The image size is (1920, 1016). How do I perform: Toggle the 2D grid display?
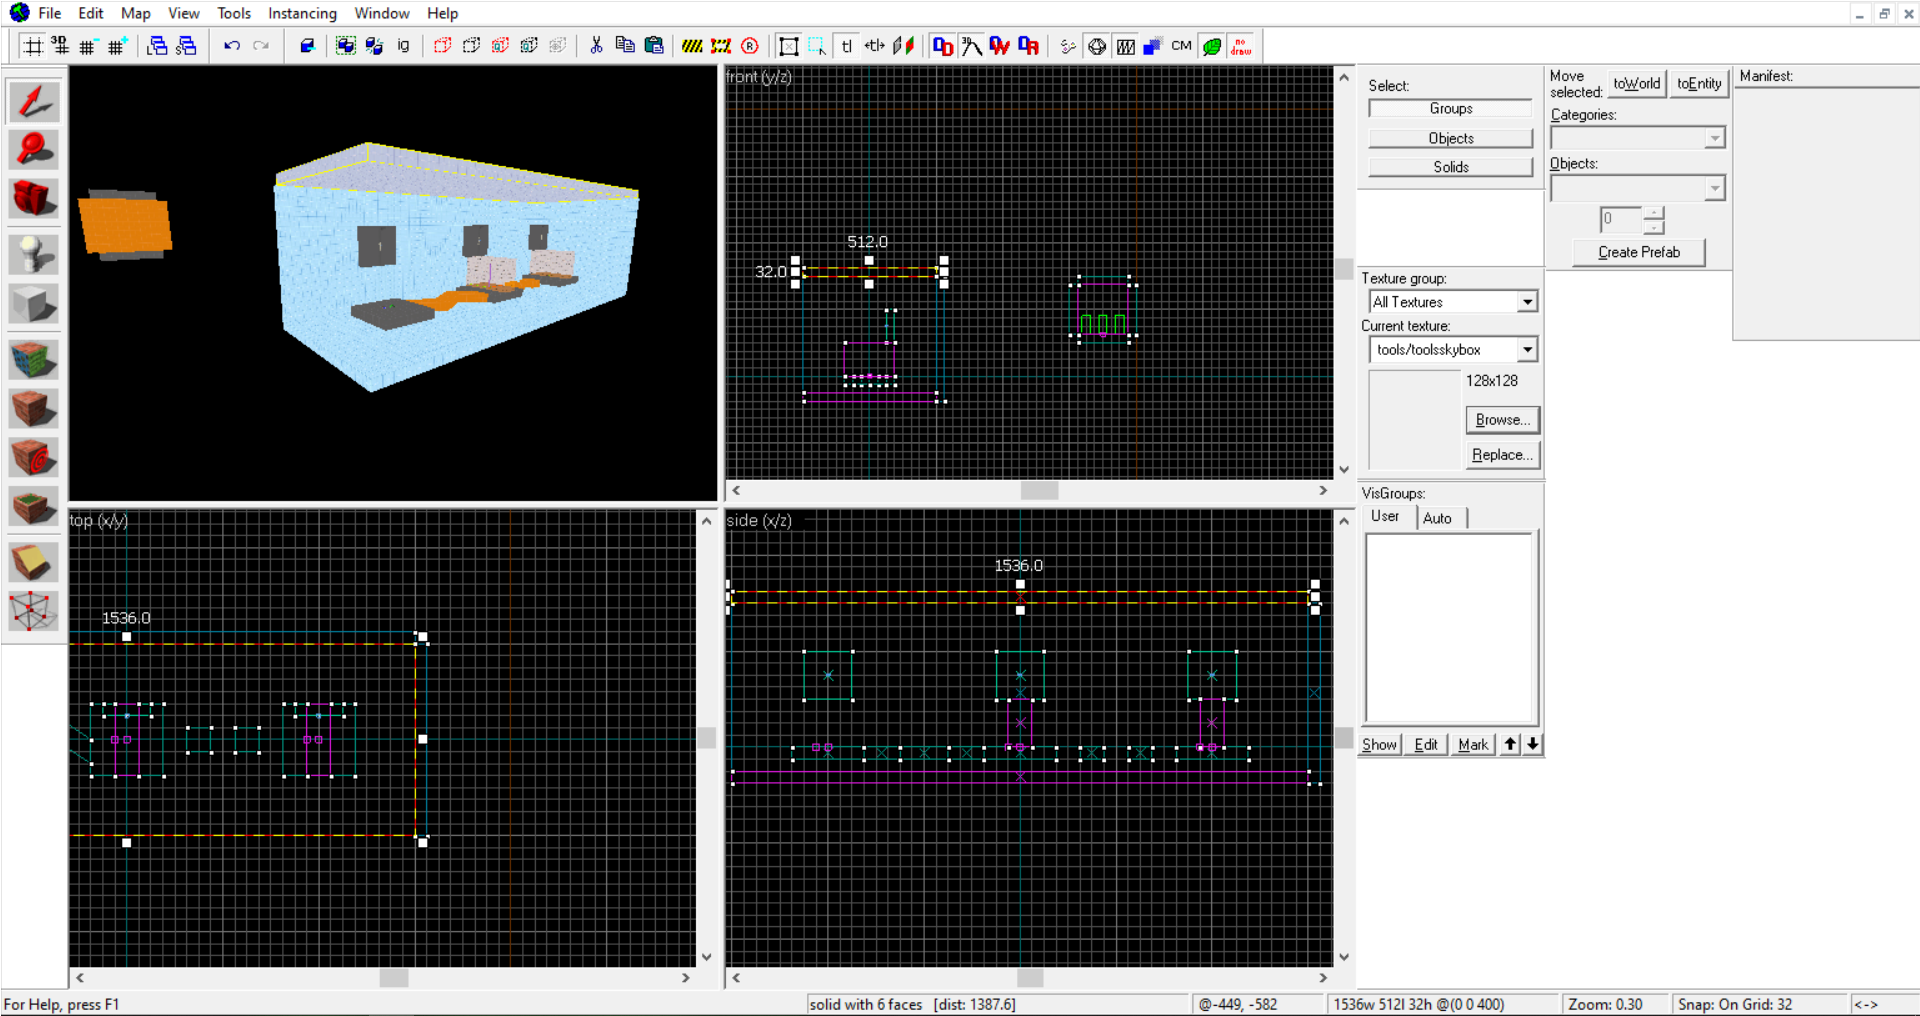point(33,46)
